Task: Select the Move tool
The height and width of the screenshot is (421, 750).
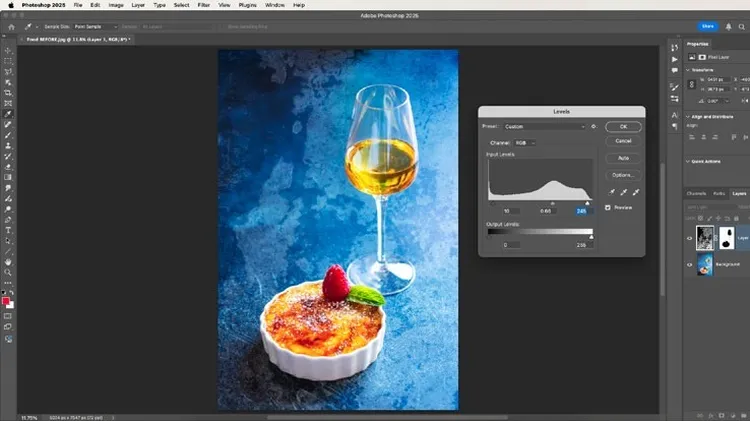Action: tap(8, 50)
